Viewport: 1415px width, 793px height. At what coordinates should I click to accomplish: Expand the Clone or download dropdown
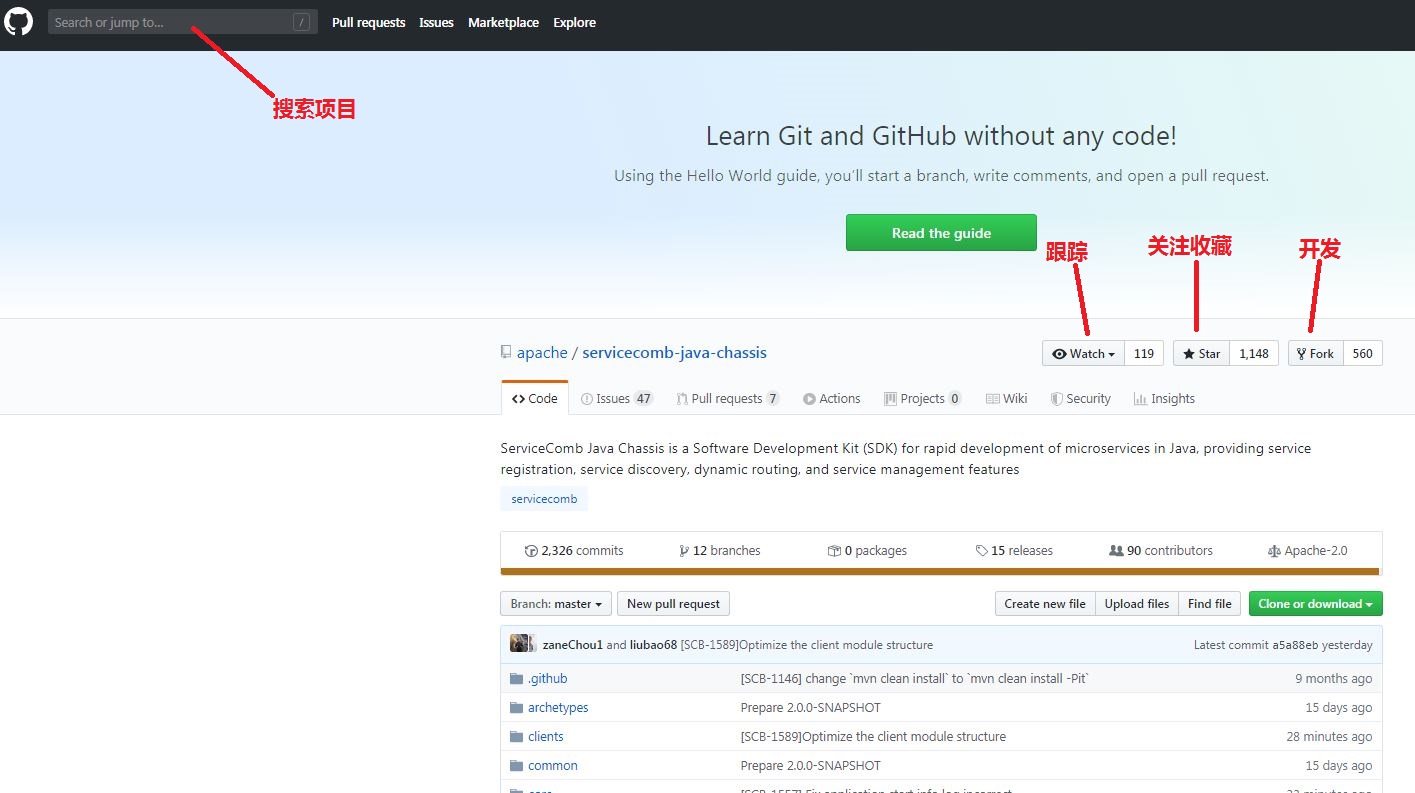[x=1315, y=603]
